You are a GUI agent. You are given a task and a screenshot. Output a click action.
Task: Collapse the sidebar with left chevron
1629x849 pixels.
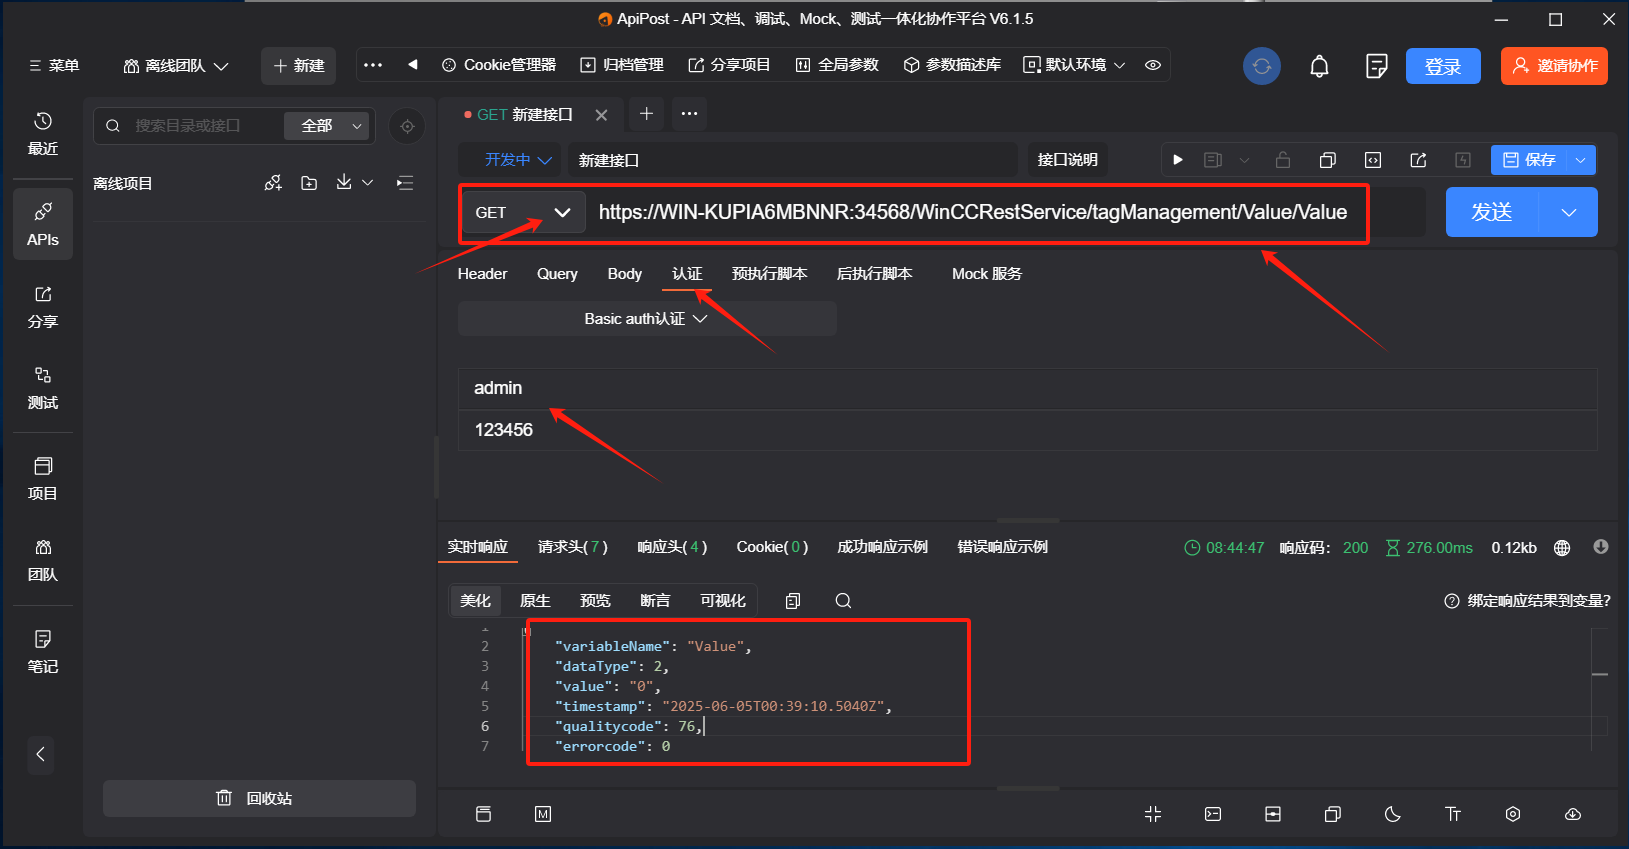click(x=41, y=754)
